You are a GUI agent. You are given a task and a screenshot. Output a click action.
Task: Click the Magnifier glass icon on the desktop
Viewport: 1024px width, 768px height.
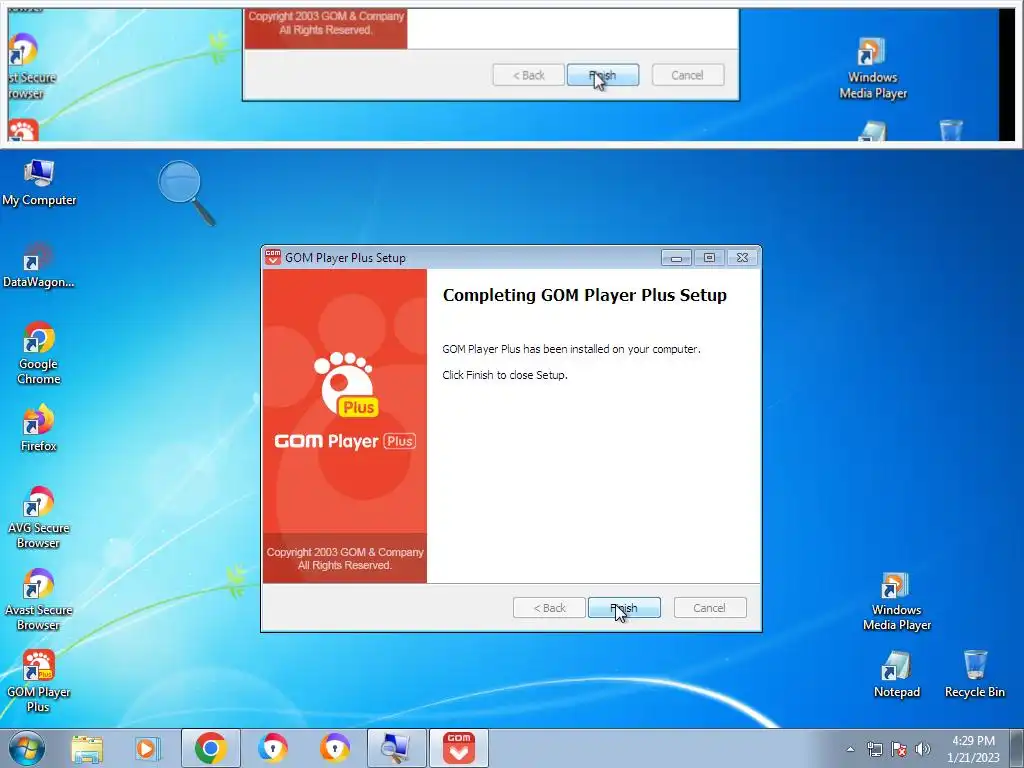click(186, 193)
